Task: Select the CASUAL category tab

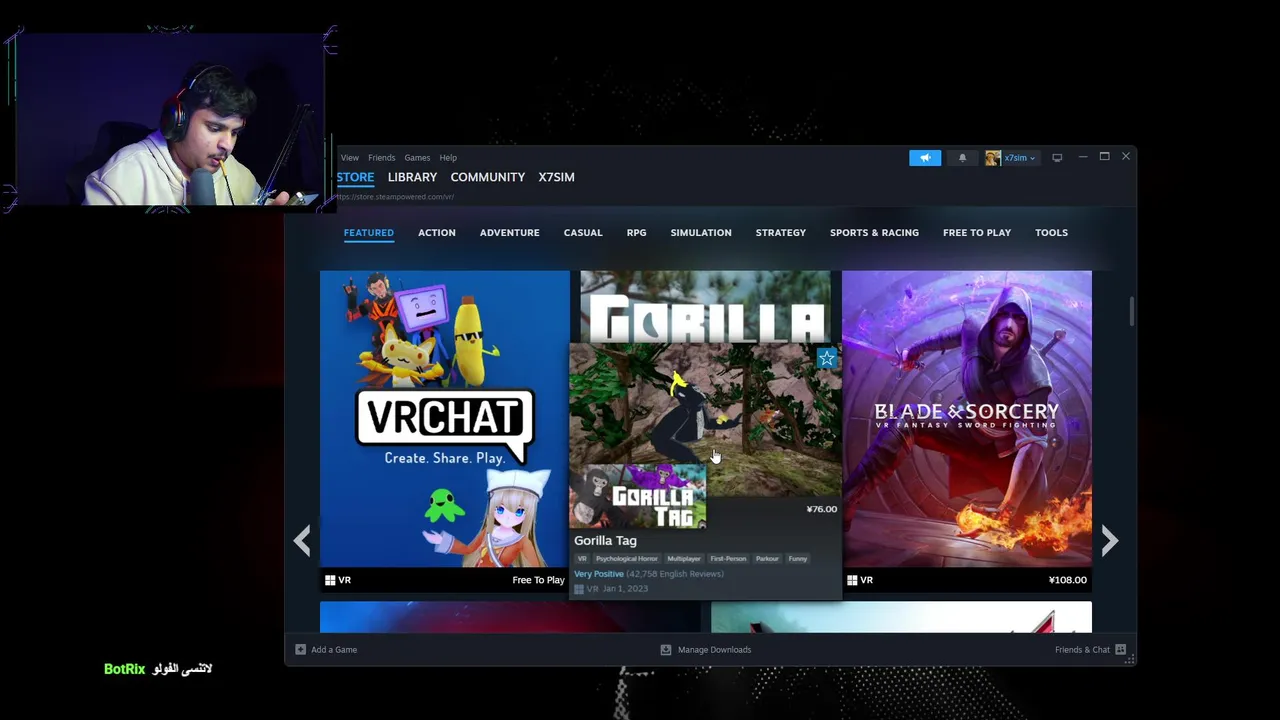Action: [583, 233]
